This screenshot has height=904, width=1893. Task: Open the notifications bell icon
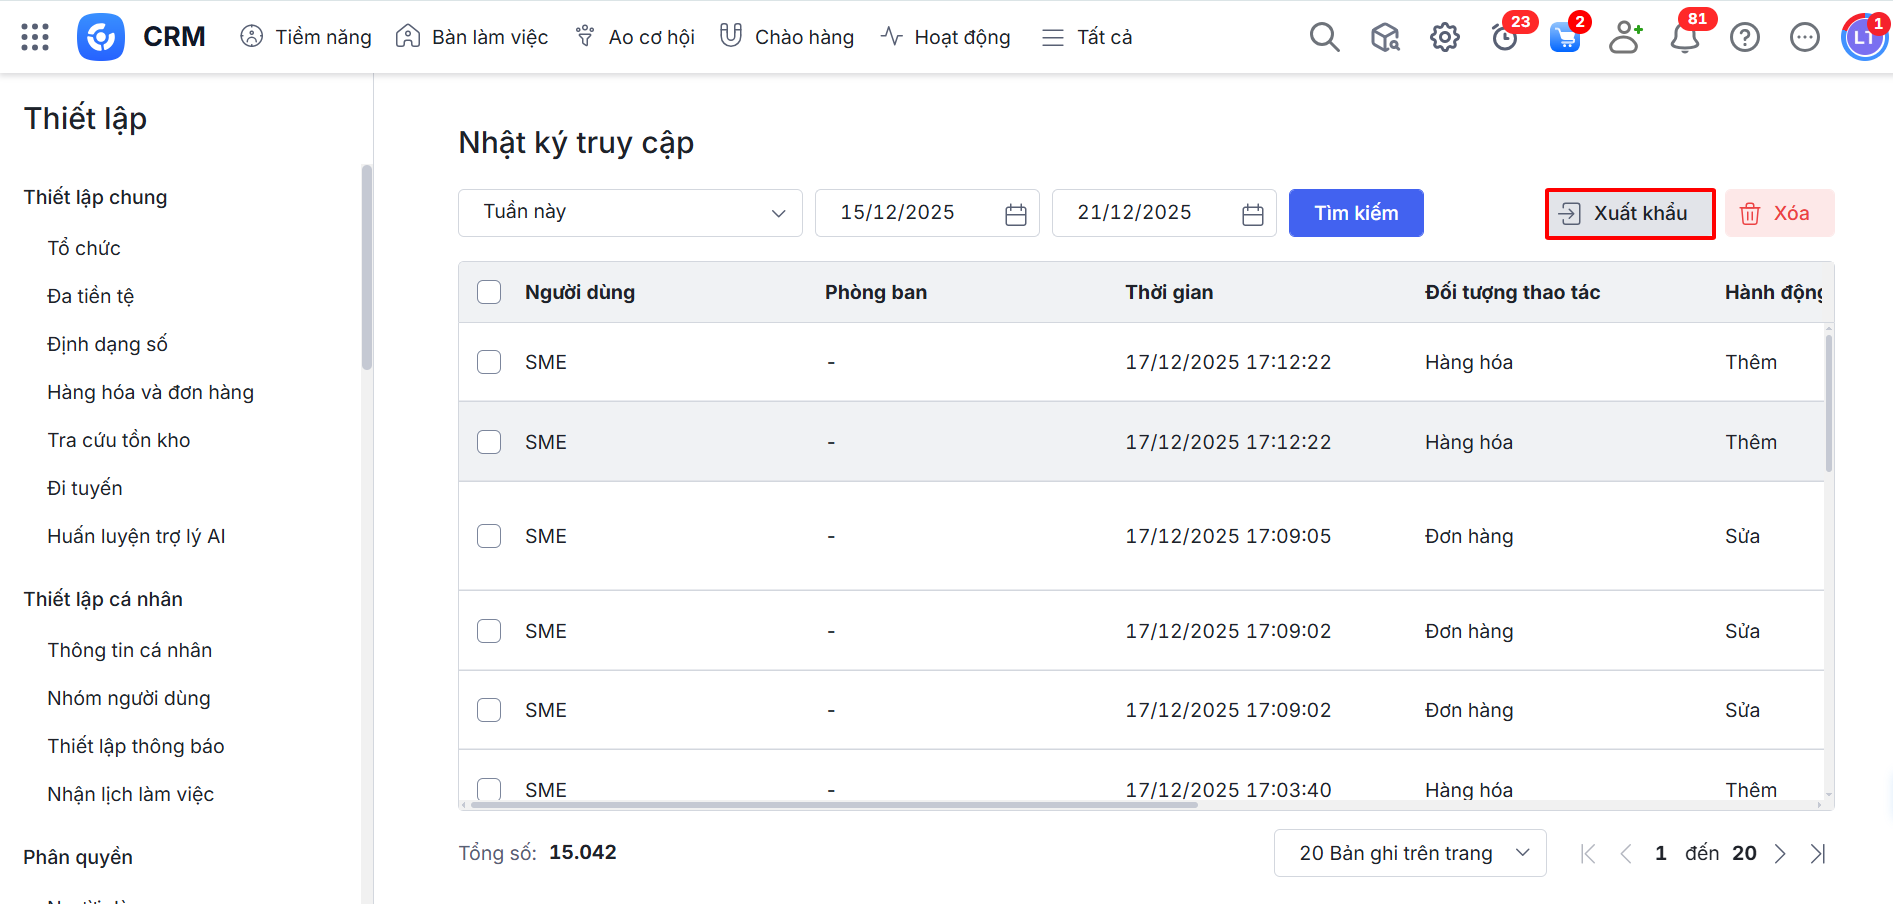tap(1685, 38)
